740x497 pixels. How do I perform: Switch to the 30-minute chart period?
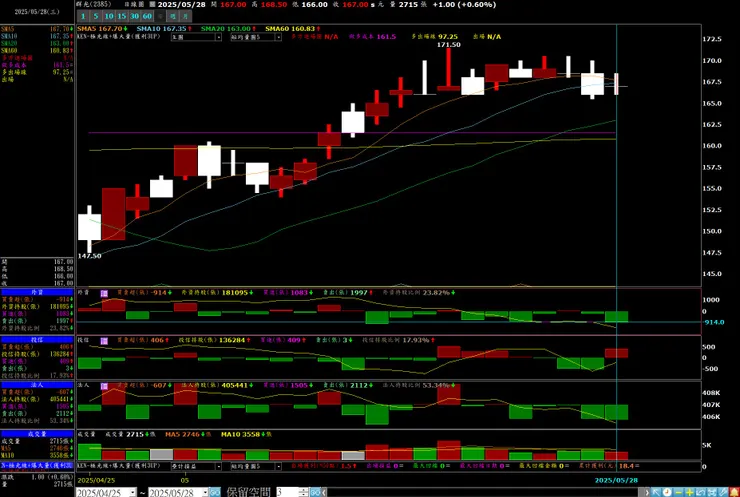[135, 16]
